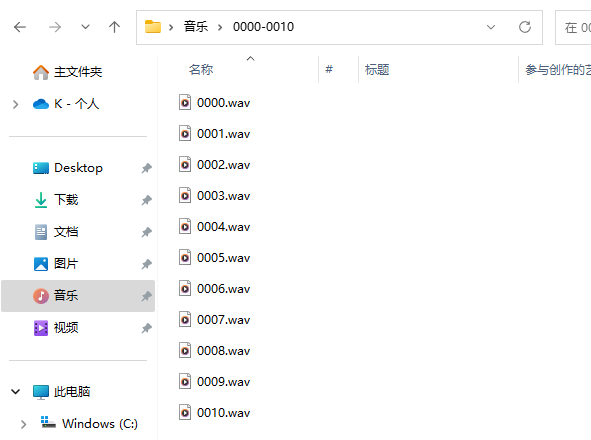Select 此电脑 in the sidebar
Screen dimensions: 591x440
point(72,392)
